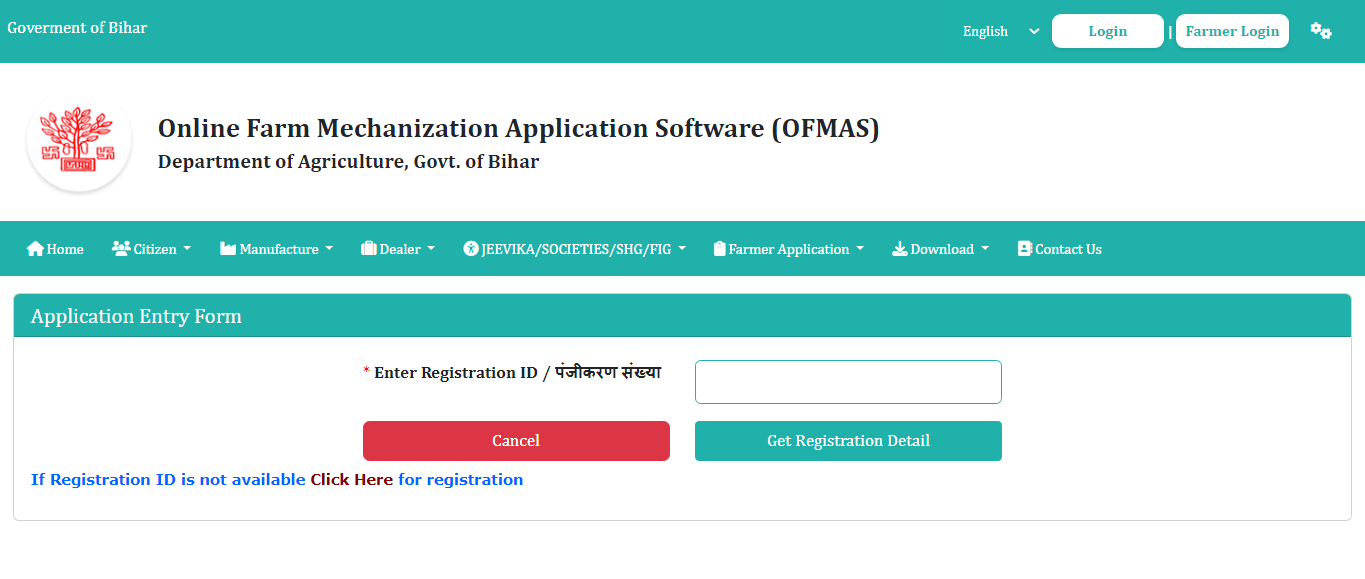The height and width of the screenshot is (579, 1365).
Task: Expand the Dealer menu caret
Action: 431,250
